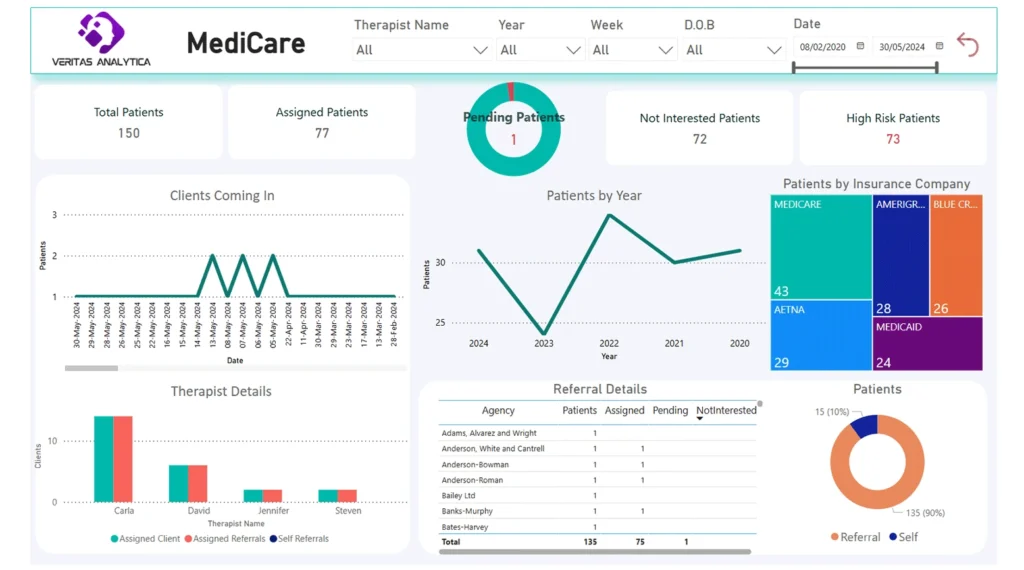The width and height of the screenshot is (1024, 570).
Task: Select the MEDICARE tile in treemap
Action: [x=821, y=247]
